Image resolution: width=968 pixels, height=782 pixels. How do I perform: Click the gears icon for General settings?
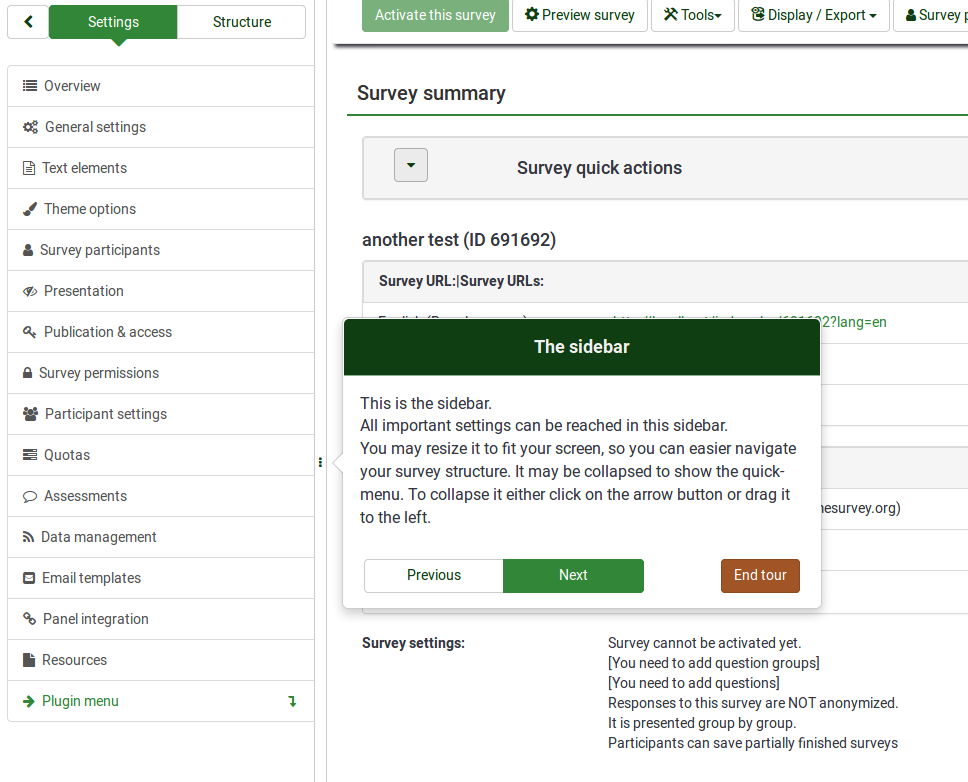(x=31, y=127)
